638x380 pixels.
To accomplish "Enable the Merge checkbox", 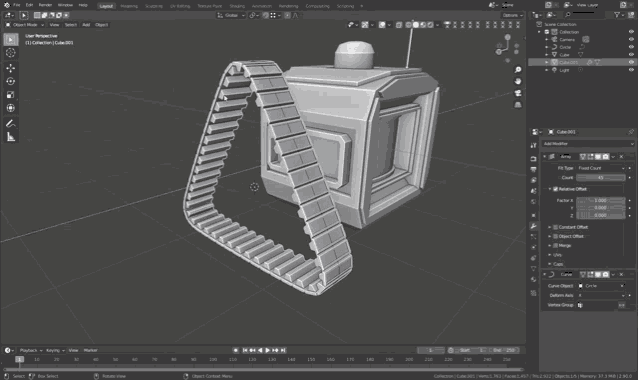I will [x=555, y=246].
